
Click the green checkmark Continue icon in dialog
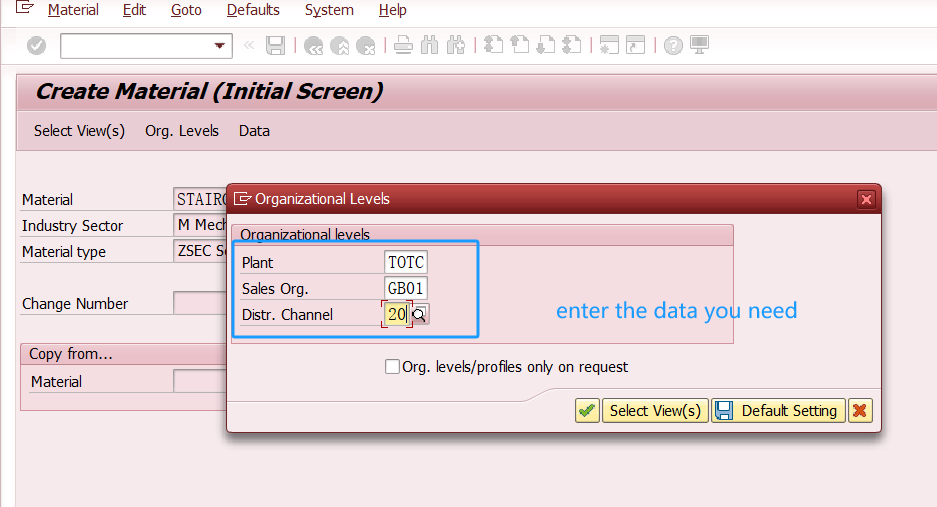(587, 411)
